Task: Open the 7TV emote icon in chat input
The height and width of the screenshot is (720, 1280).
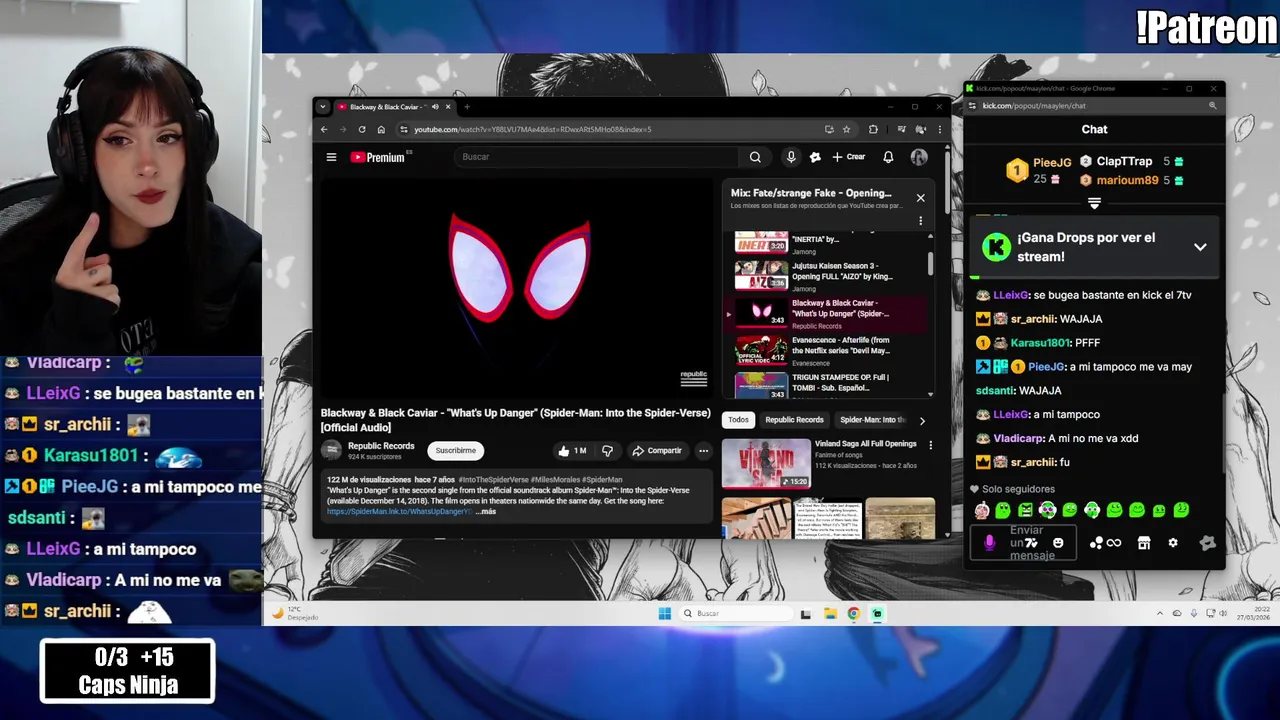Action: [1030, 543]
